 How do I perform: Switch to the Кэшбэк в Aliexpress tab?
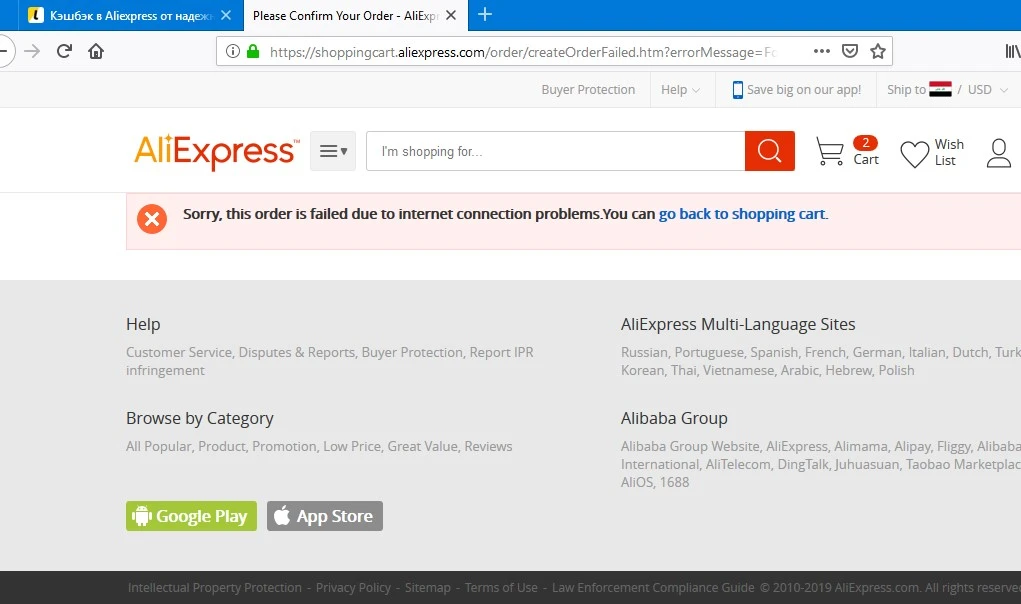pos(130,15)
